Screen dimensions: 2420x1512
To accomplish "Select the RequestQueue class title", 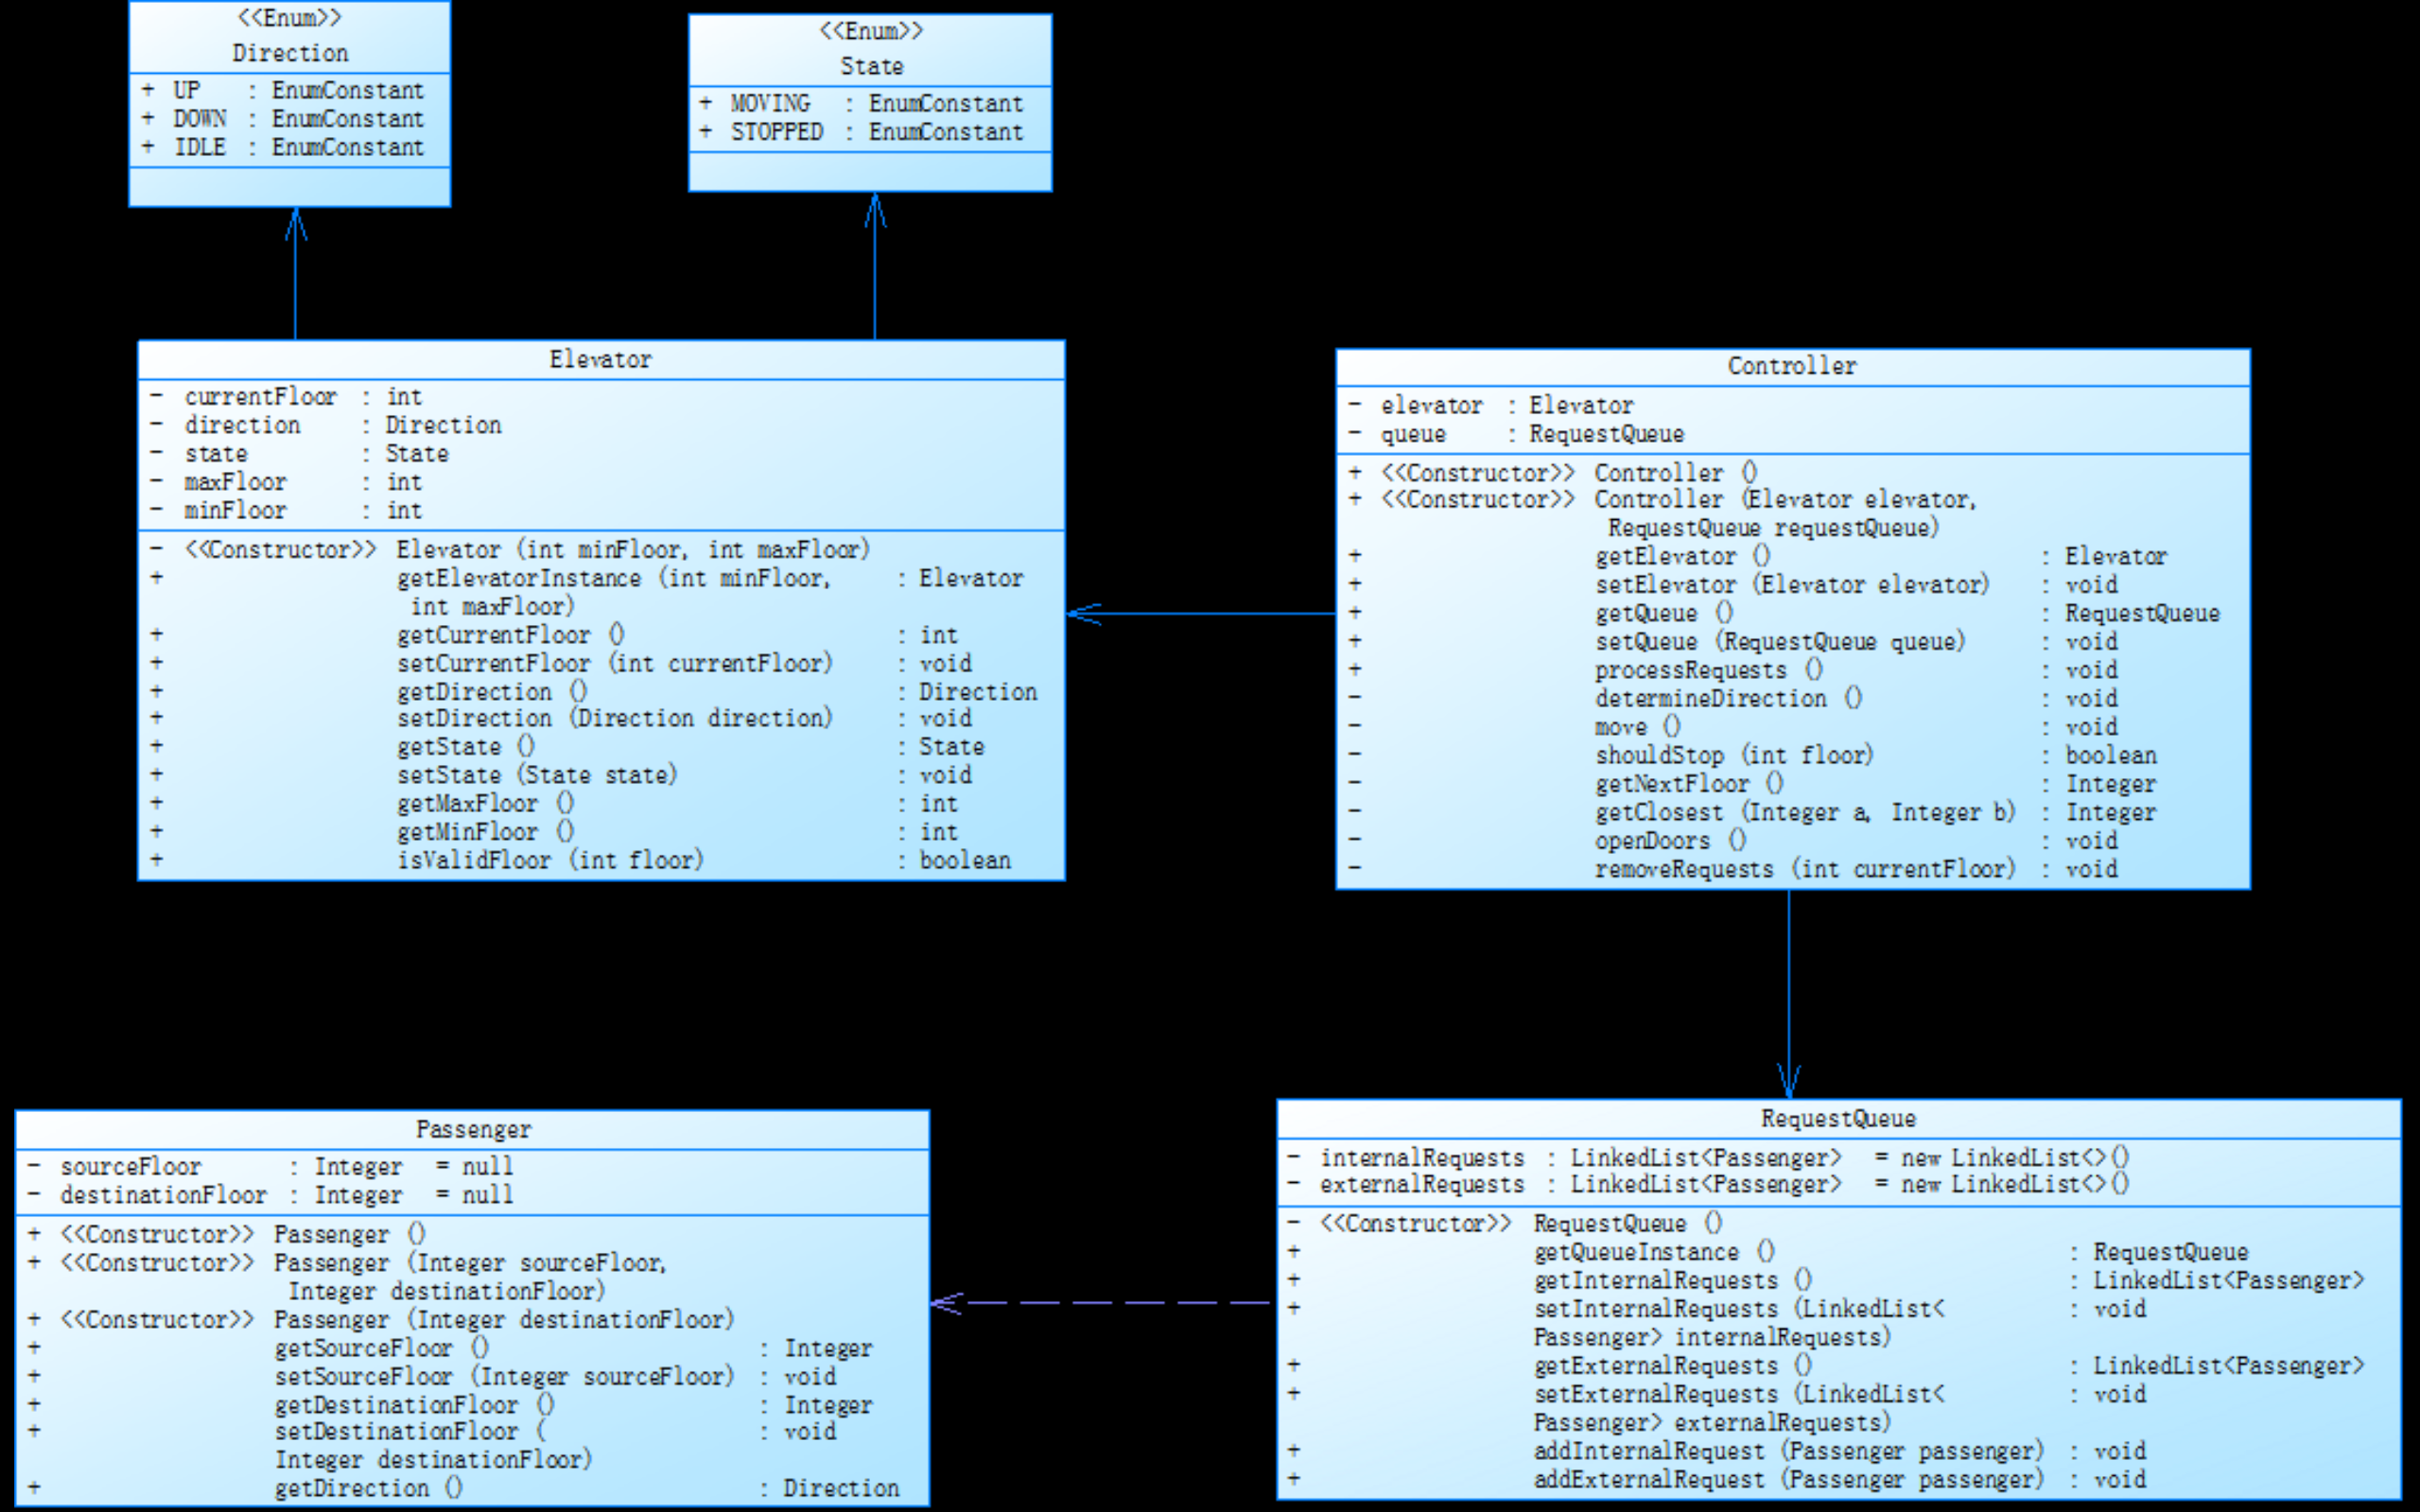I will click(x=1838, y=1119).
